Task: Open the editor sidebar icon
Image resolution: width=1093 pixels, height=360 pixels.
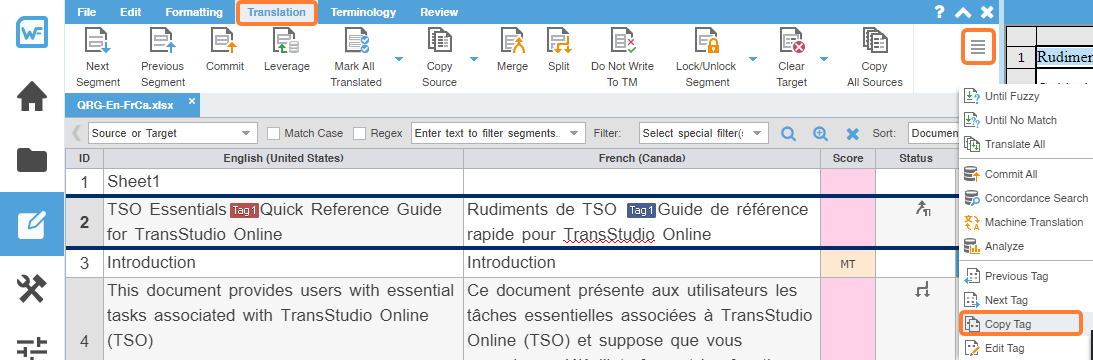Action: pos(32,224)
